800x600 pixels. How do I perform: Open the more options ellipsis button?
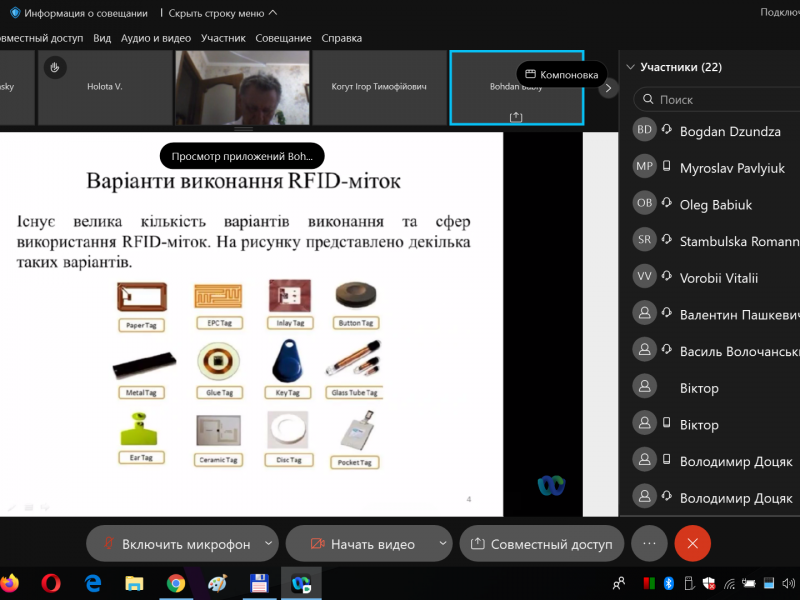(649, 543)
